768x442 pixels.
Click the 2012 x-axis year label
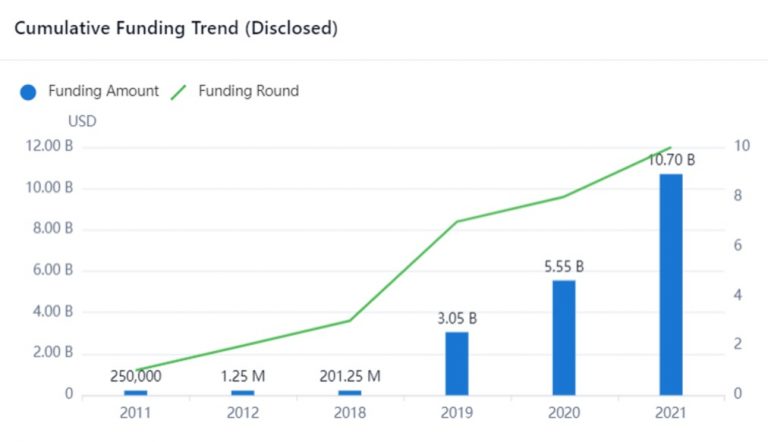243,413
